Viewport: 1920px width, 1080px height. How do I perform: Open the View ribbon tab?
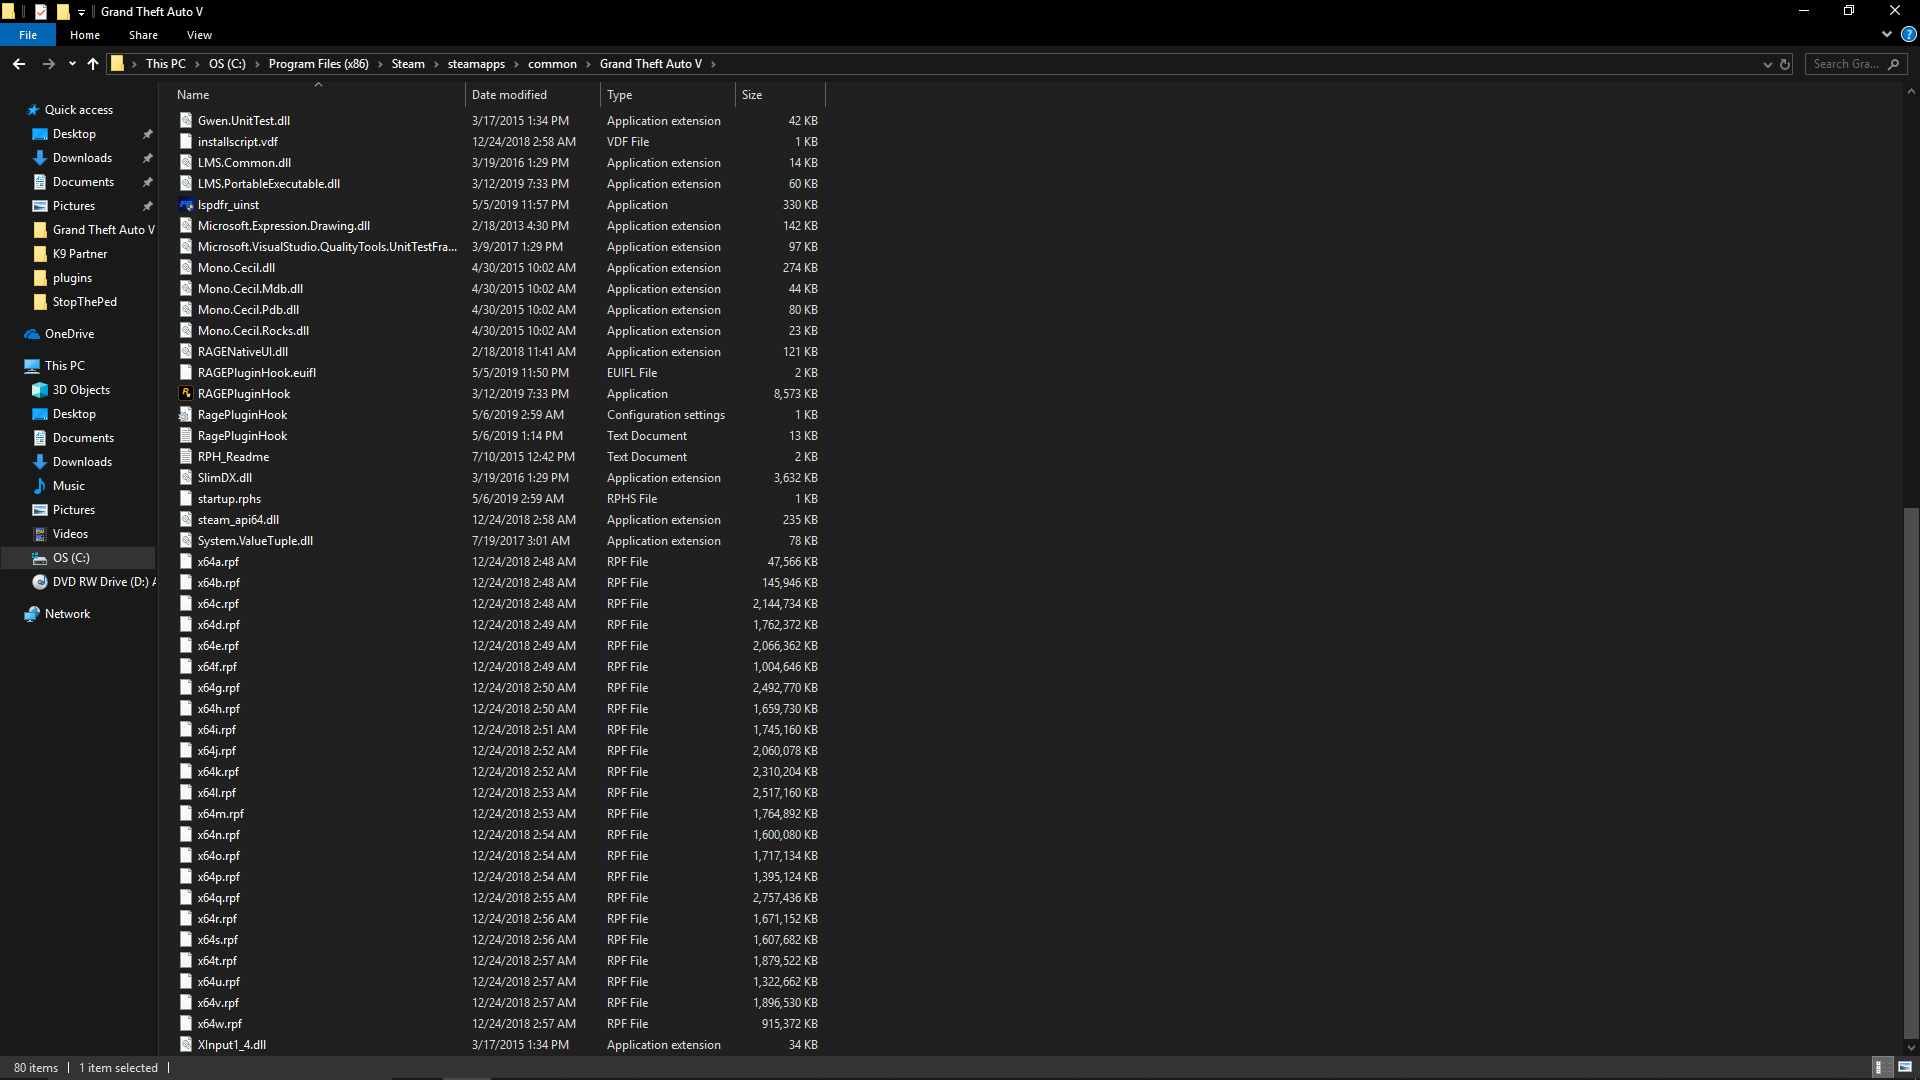tap(199, 35)
